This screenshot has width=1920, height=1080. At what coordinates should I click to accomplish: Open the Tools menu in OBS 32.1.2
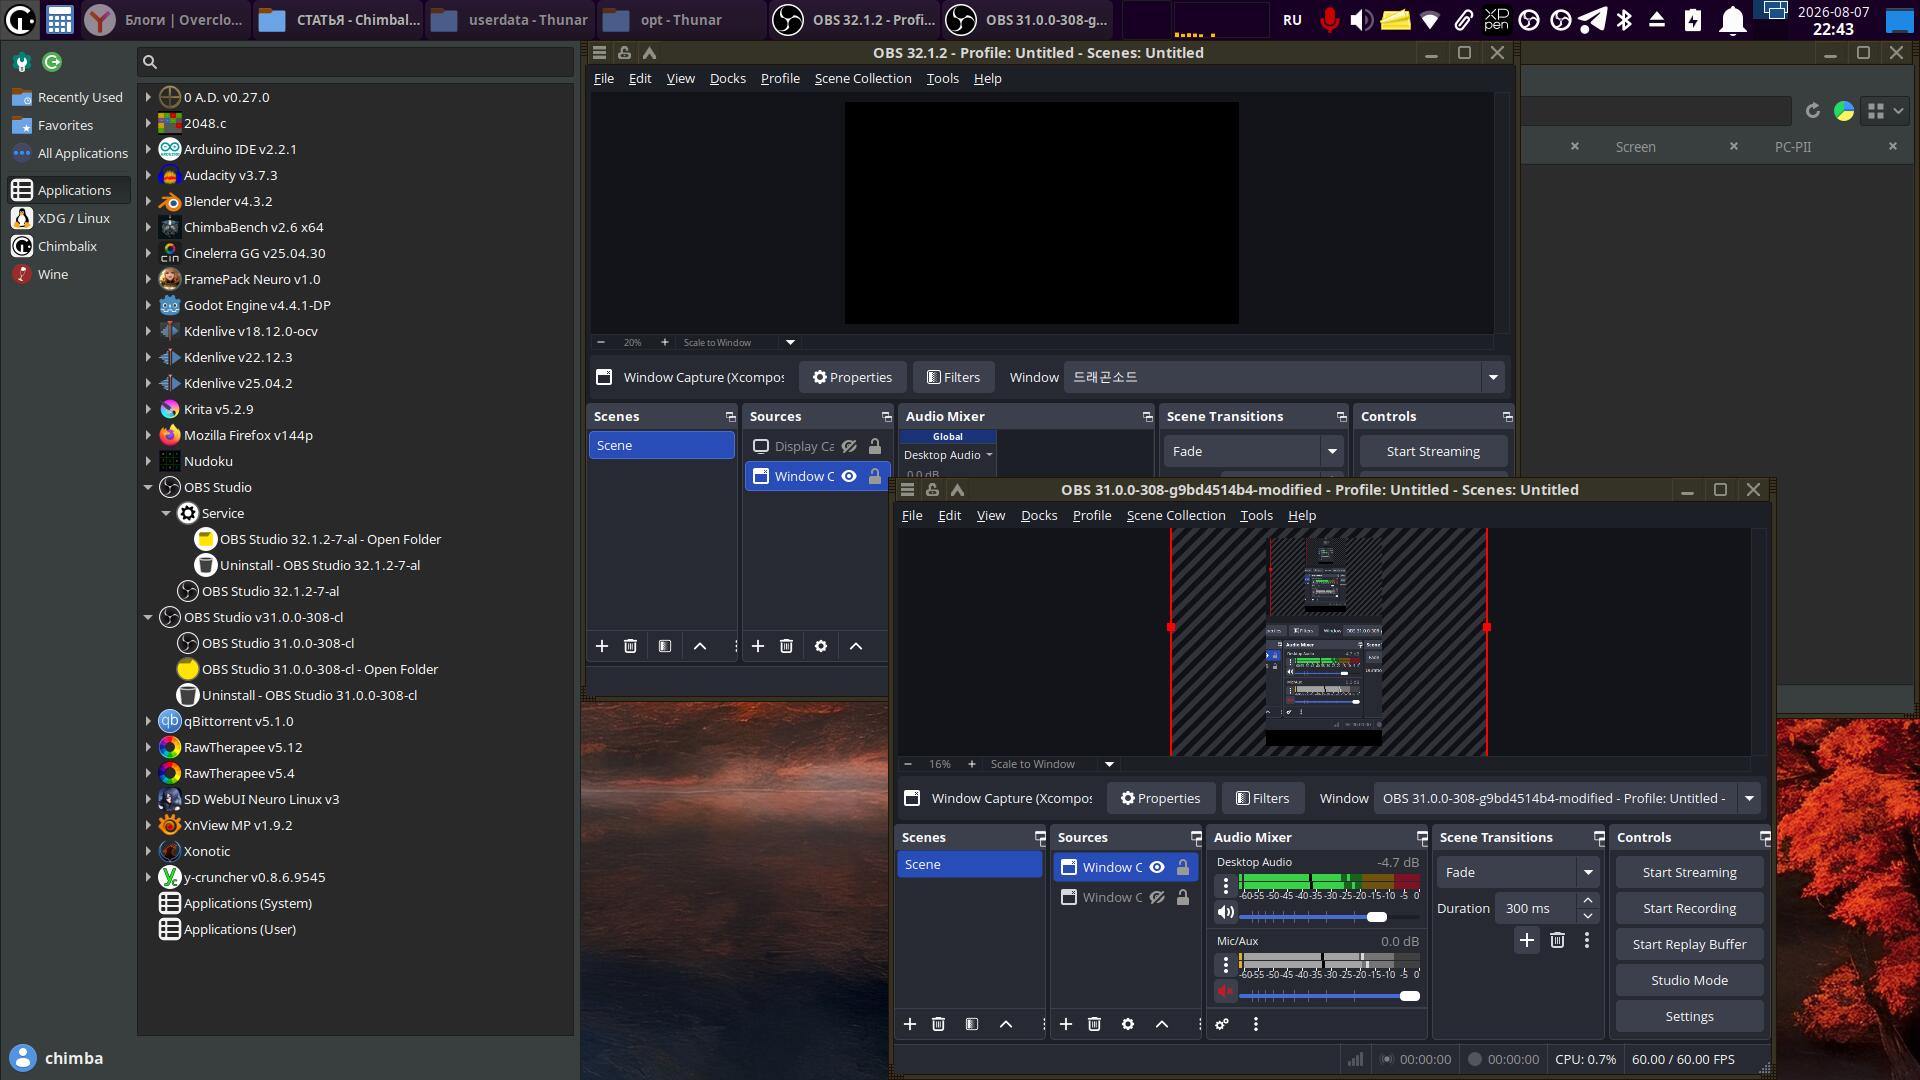pyautogui.click(x=942, y=79)
